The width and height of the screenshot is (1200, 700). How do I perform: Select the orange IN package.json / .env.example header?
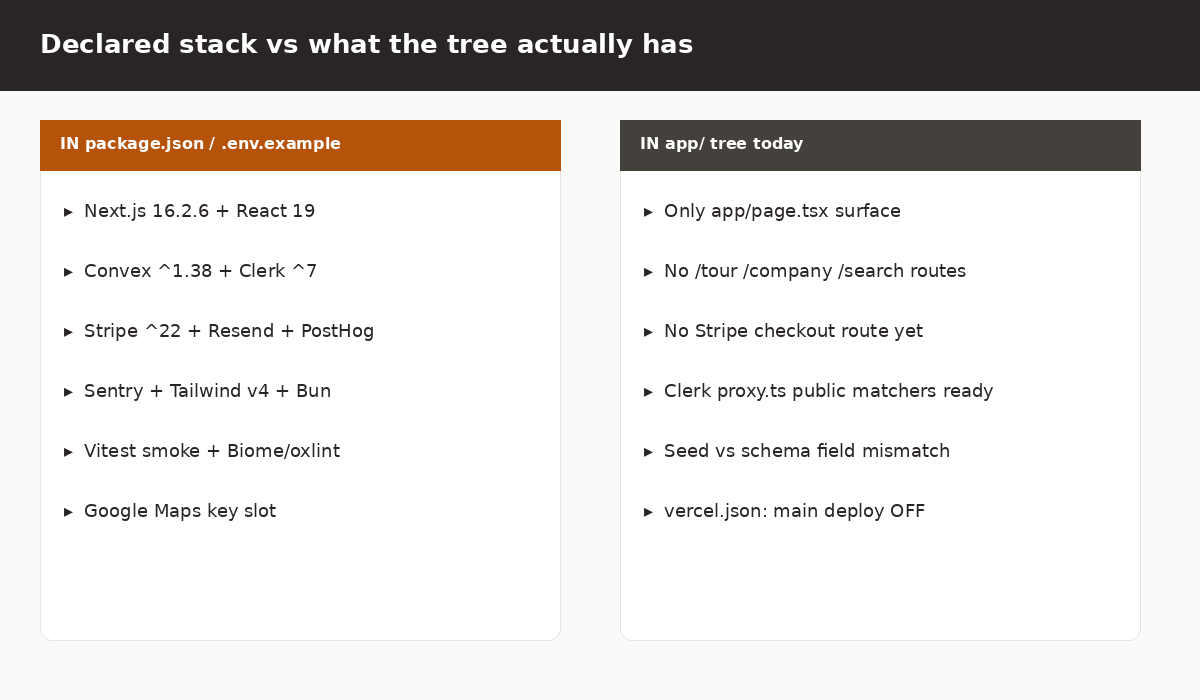click(x=300, y=145)
